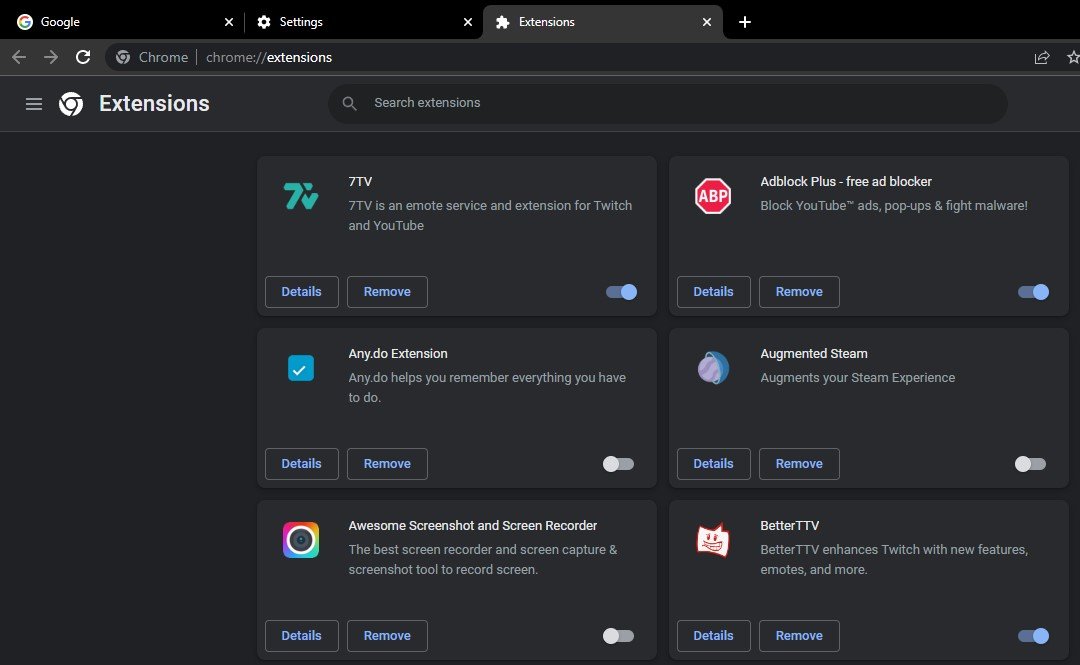Open a new tab with plus button
The image size is (1080, 665).
(744, 22)
